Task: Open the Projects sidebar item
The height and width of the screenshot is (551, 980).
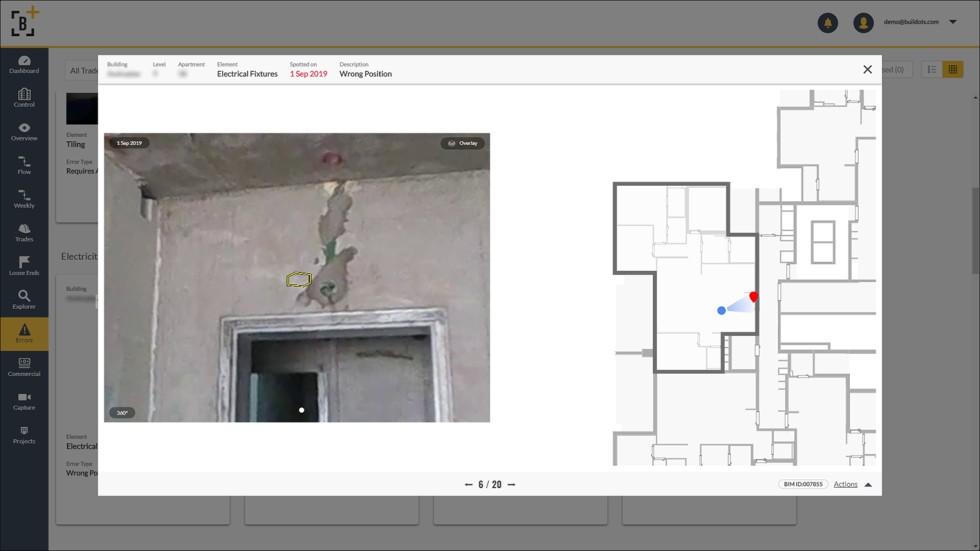Action: 24,435
